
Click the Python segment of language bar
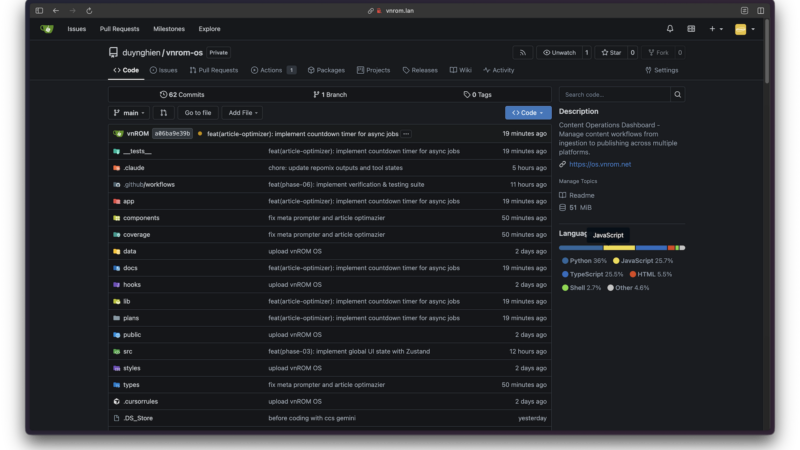(580, 247)
